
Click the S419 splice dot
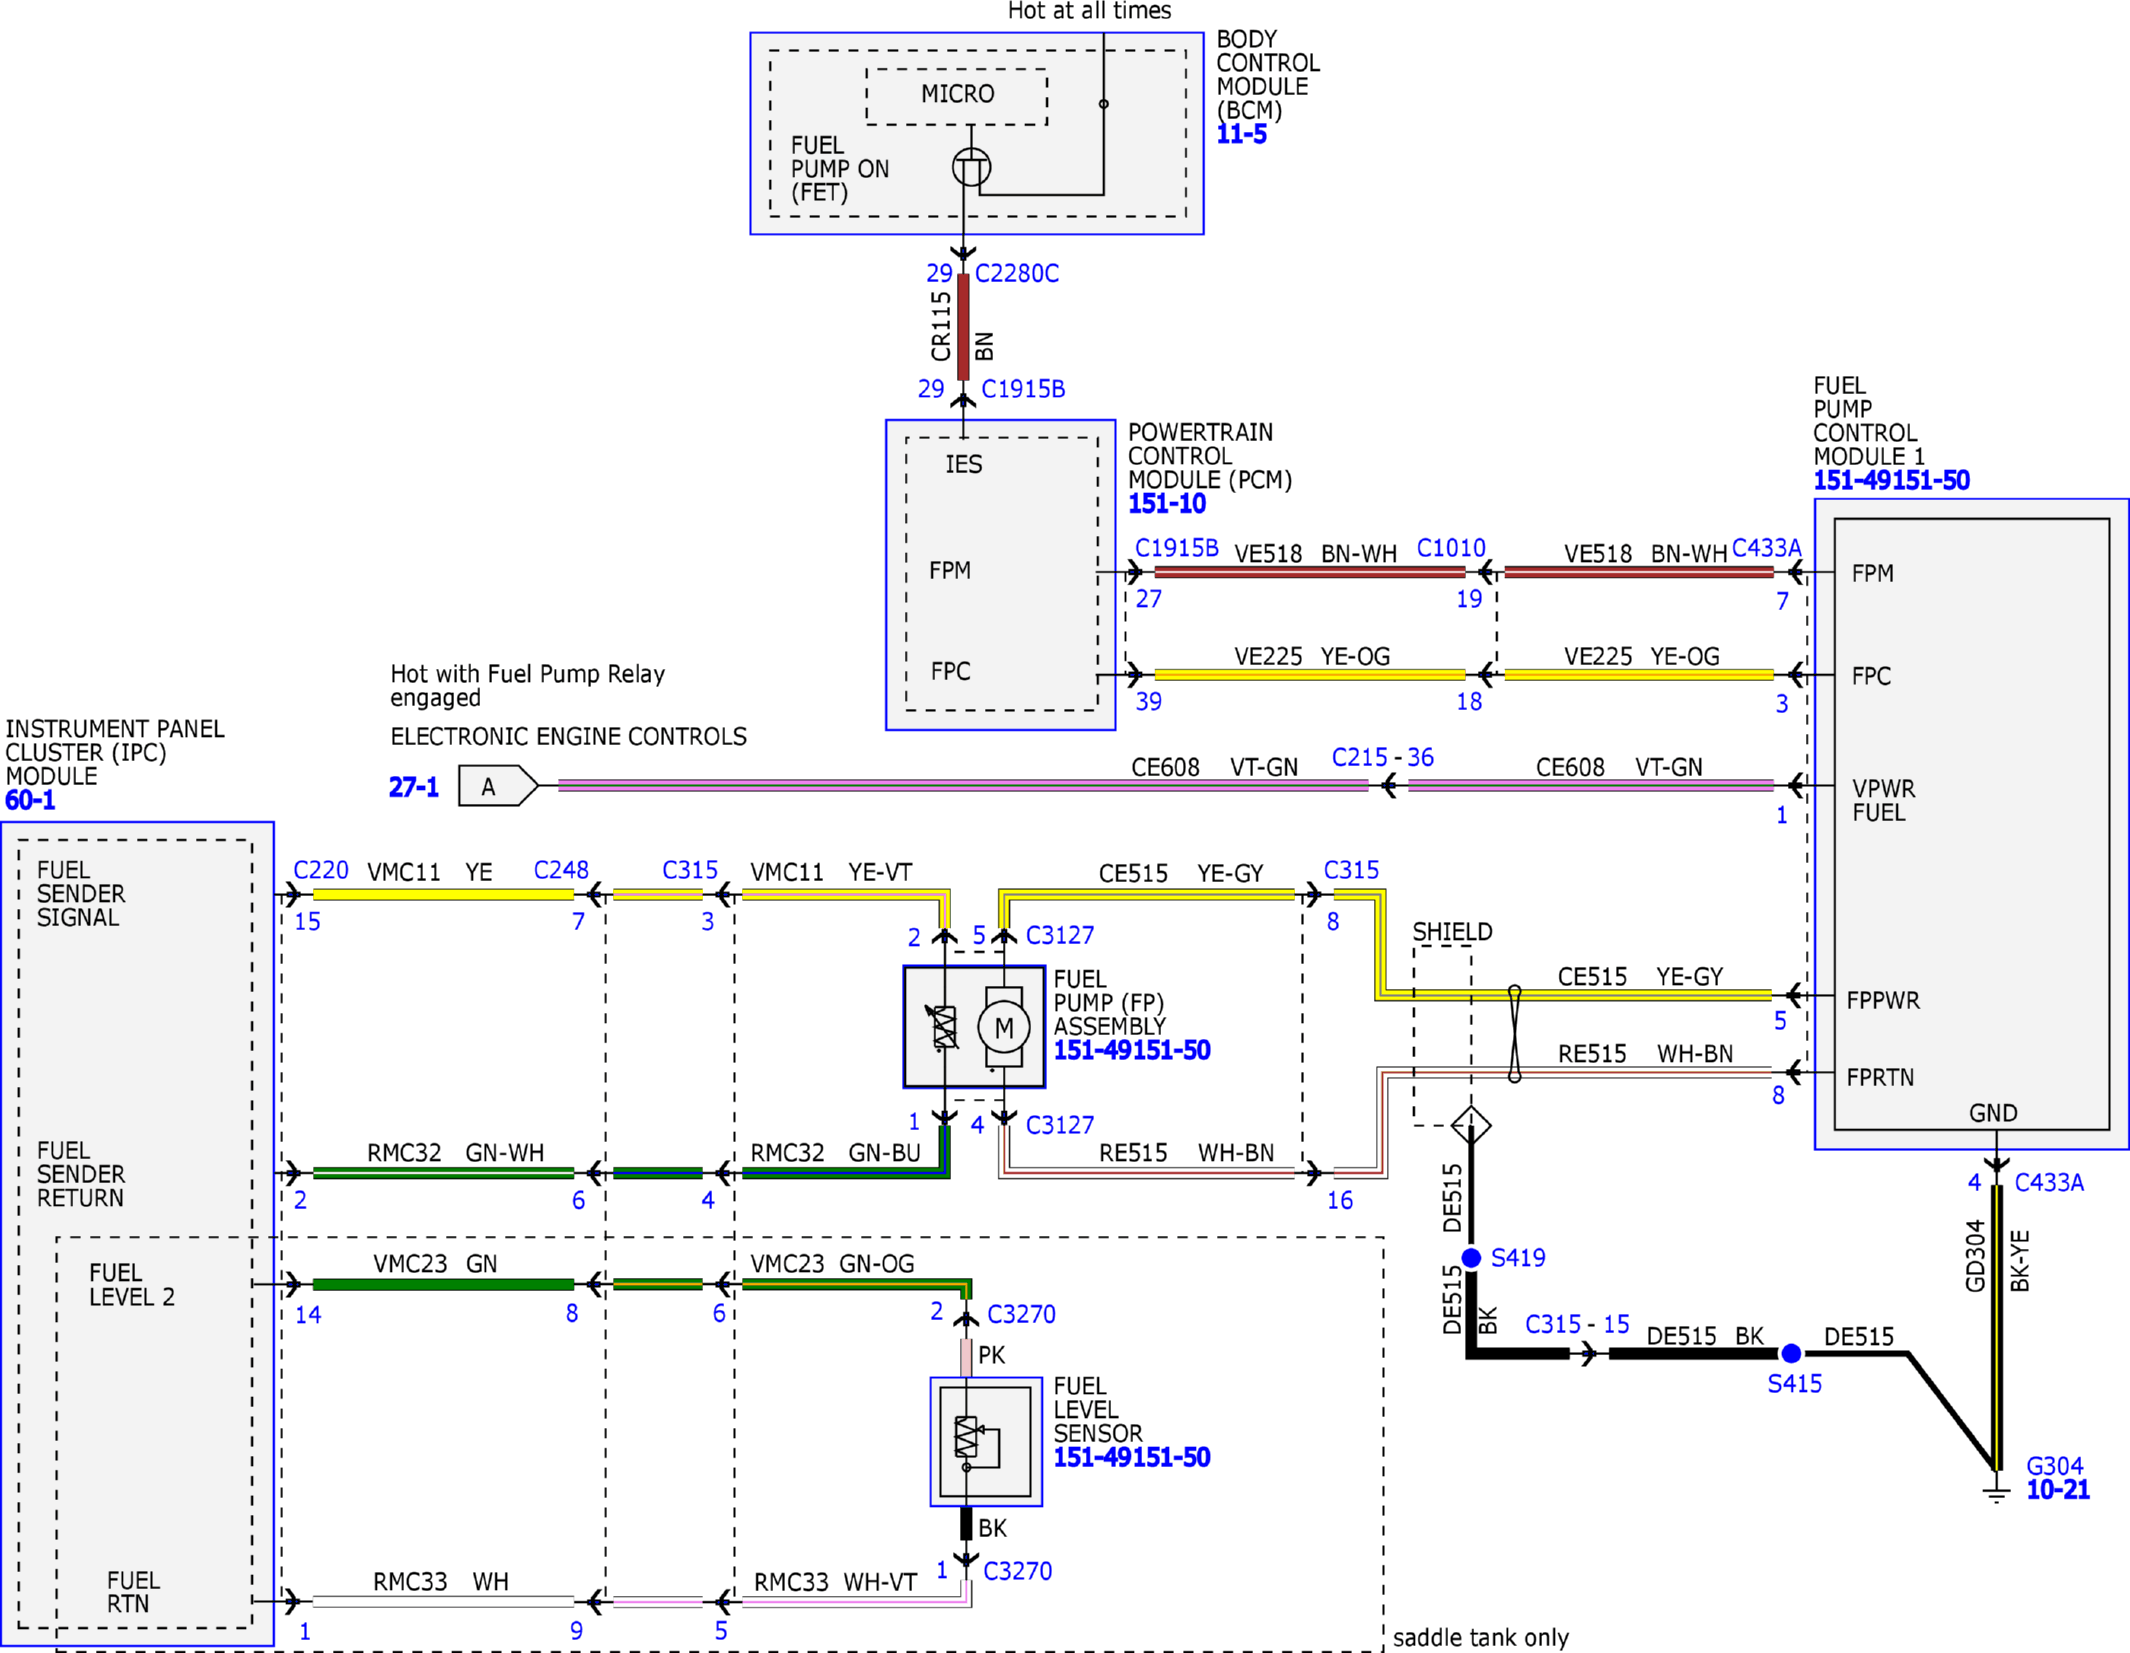click(x=1471, y=1258)
